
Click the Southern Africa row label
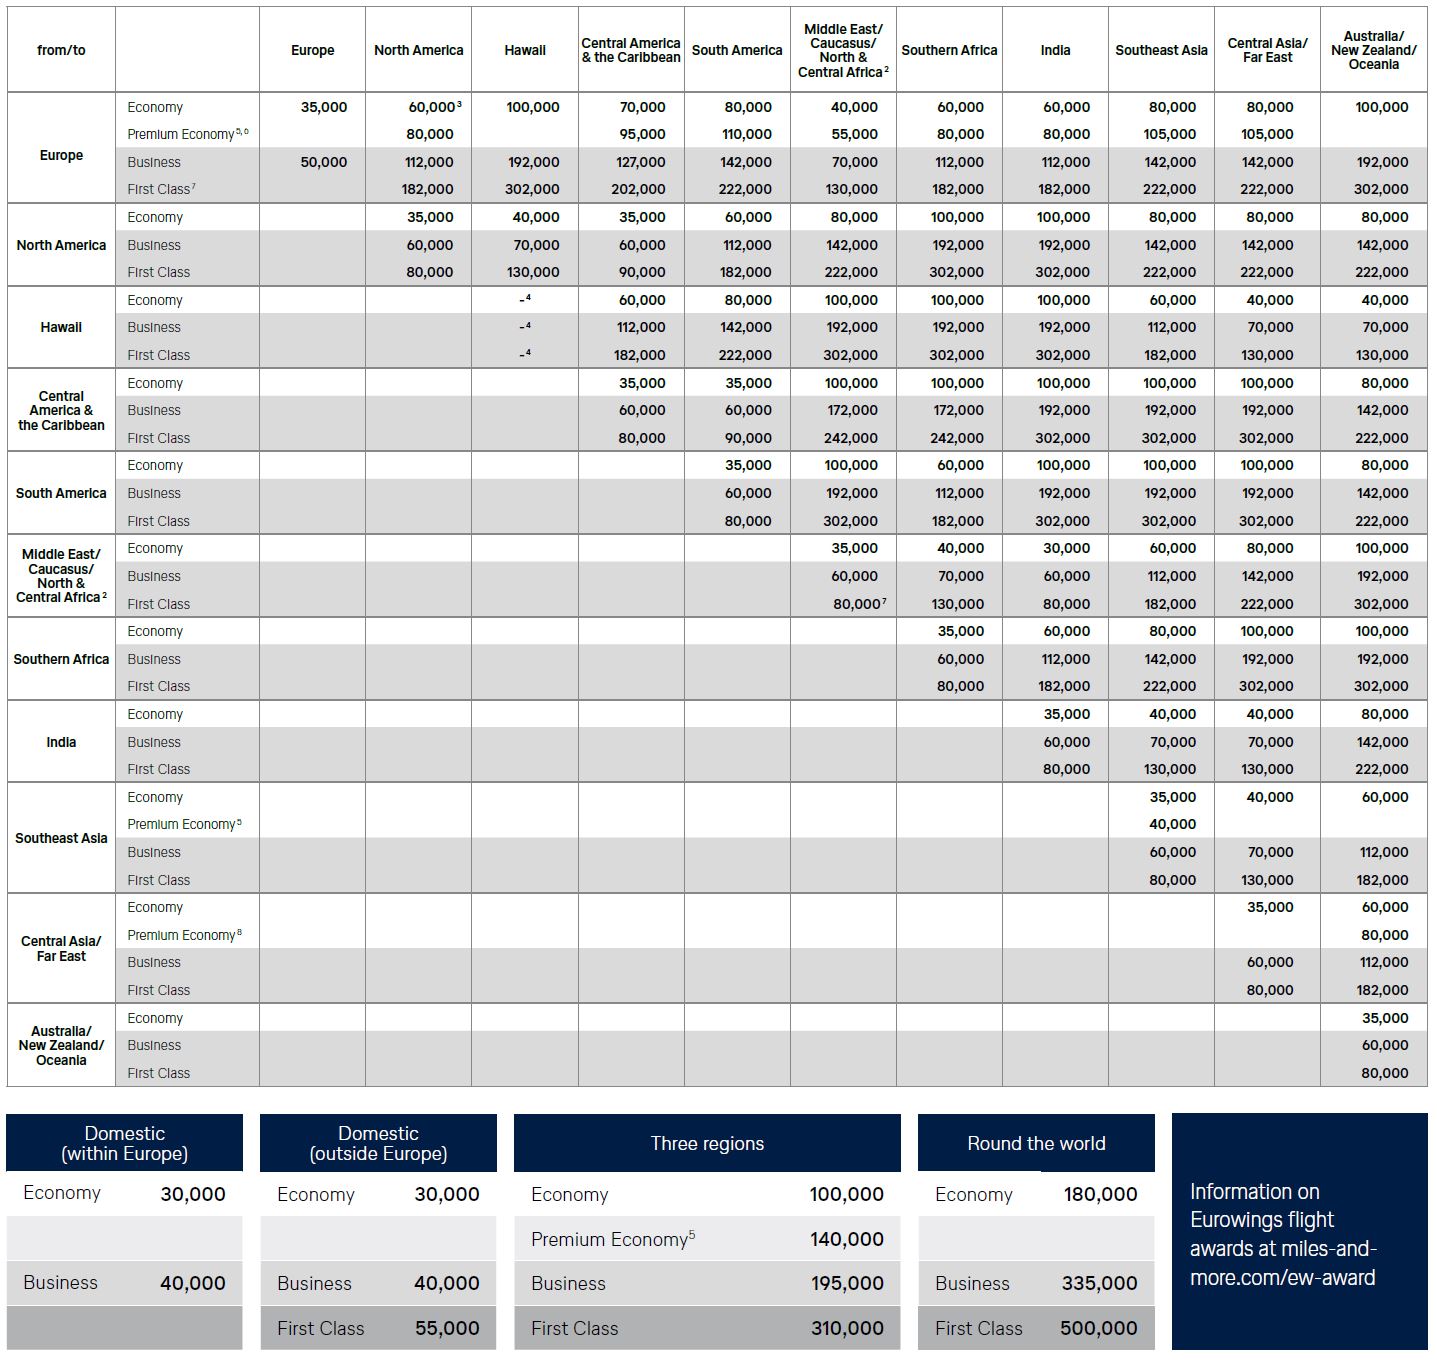[x=61, y=659]
